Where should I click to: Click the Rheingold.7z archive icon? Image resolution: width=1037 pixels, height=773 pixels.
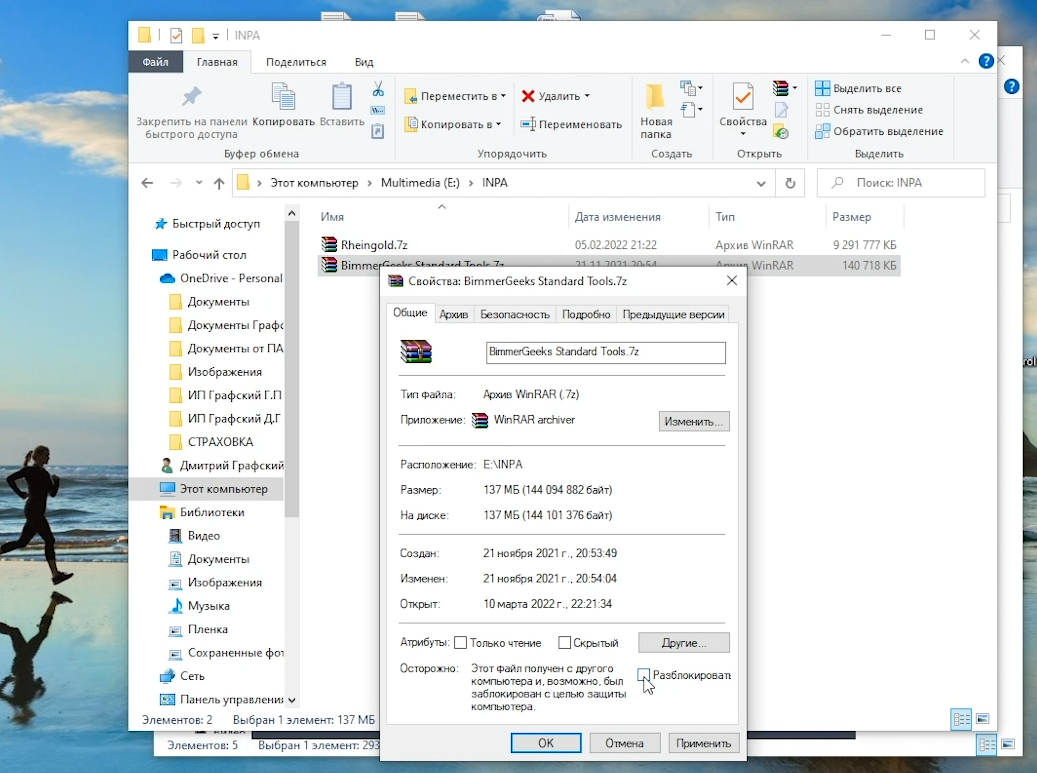(329, 245)
